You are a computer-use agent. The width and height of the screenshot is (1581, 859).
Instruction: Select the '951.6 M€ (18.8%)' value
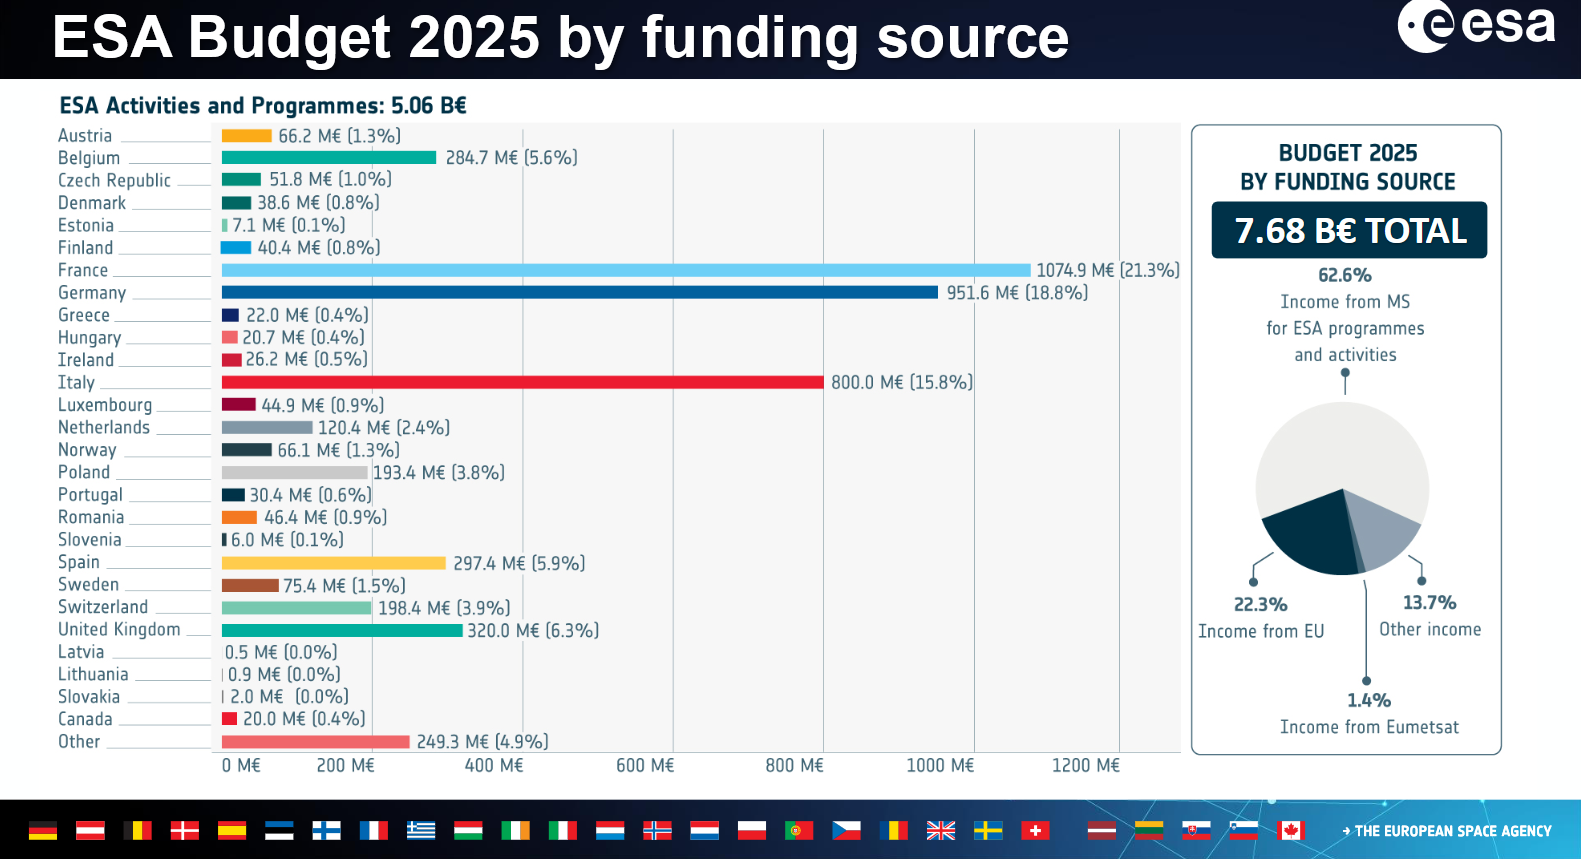point(1018,293)
